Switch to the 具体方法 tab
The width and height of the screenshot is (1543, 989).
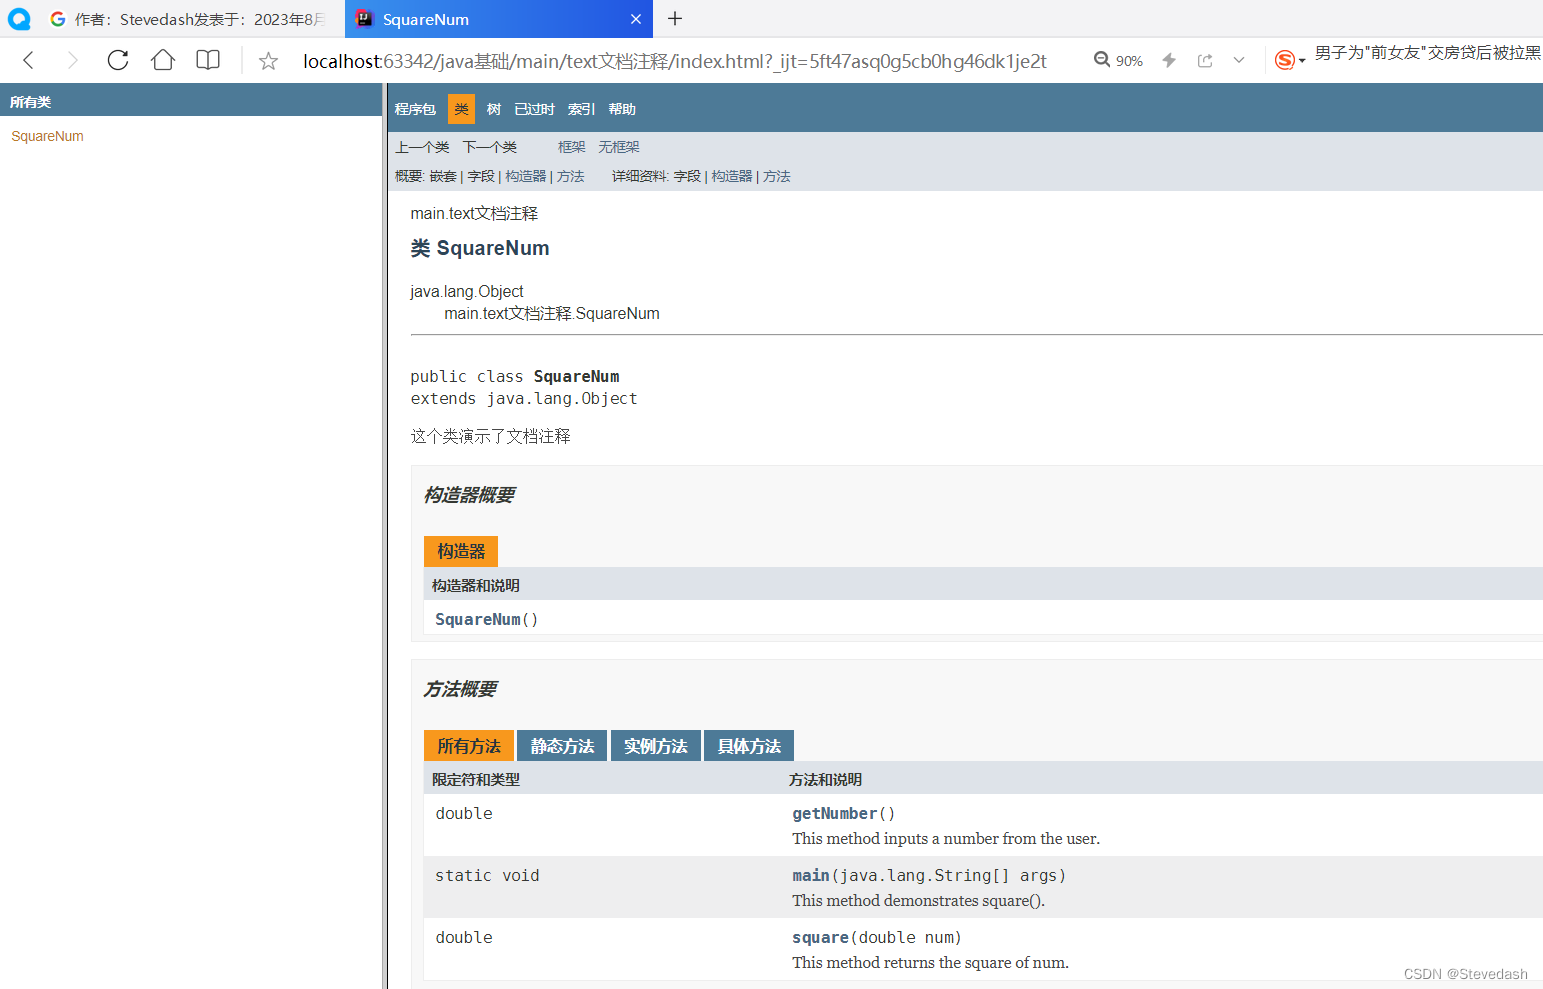click(749, 746)
